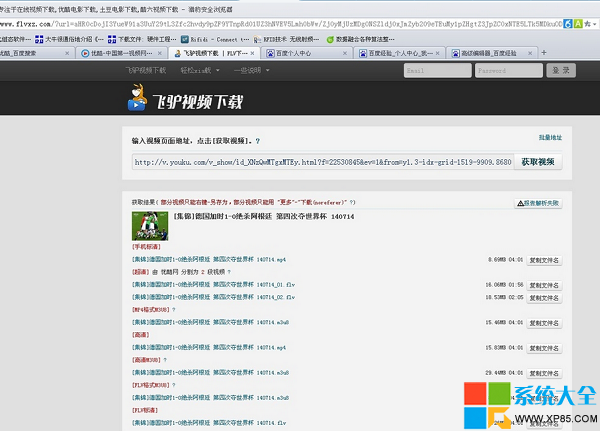The image size is (600, 431).
Task: Download the 140714.flv link under FLV标清
Action: [x=209, y=423]
